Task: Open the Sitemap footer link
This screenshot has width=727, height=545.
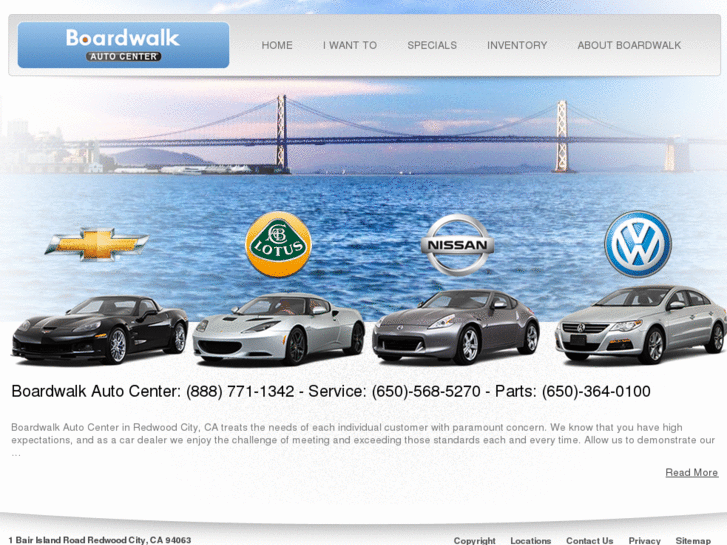Action: 693,540
